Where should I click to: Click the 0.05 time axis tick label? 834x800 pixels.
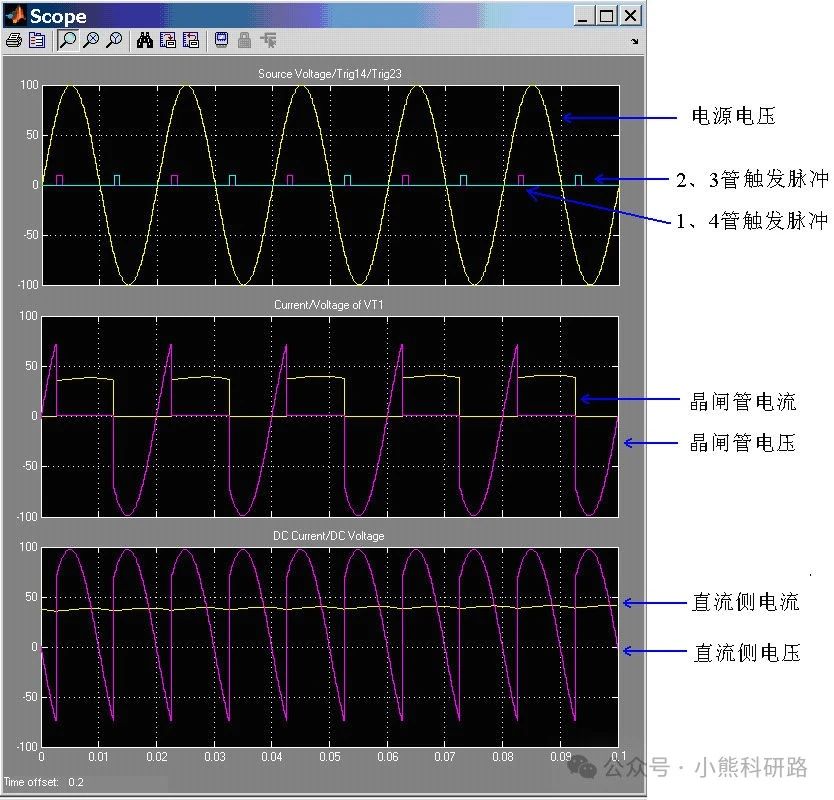[x=330, y=756]
